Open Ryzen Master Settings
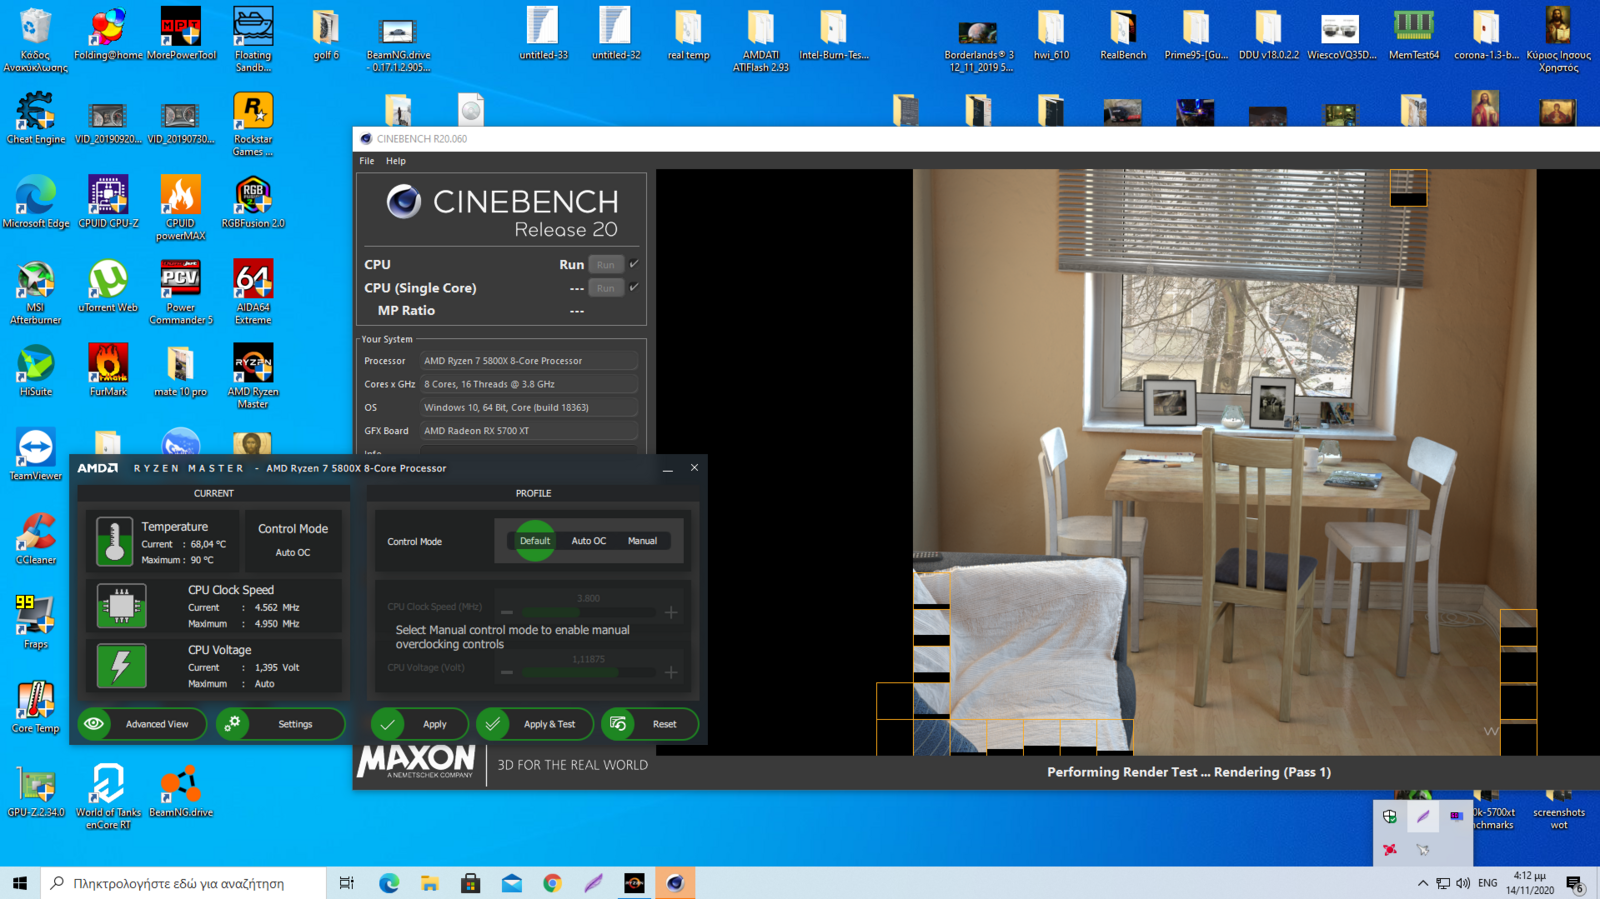 pos(280,724)
